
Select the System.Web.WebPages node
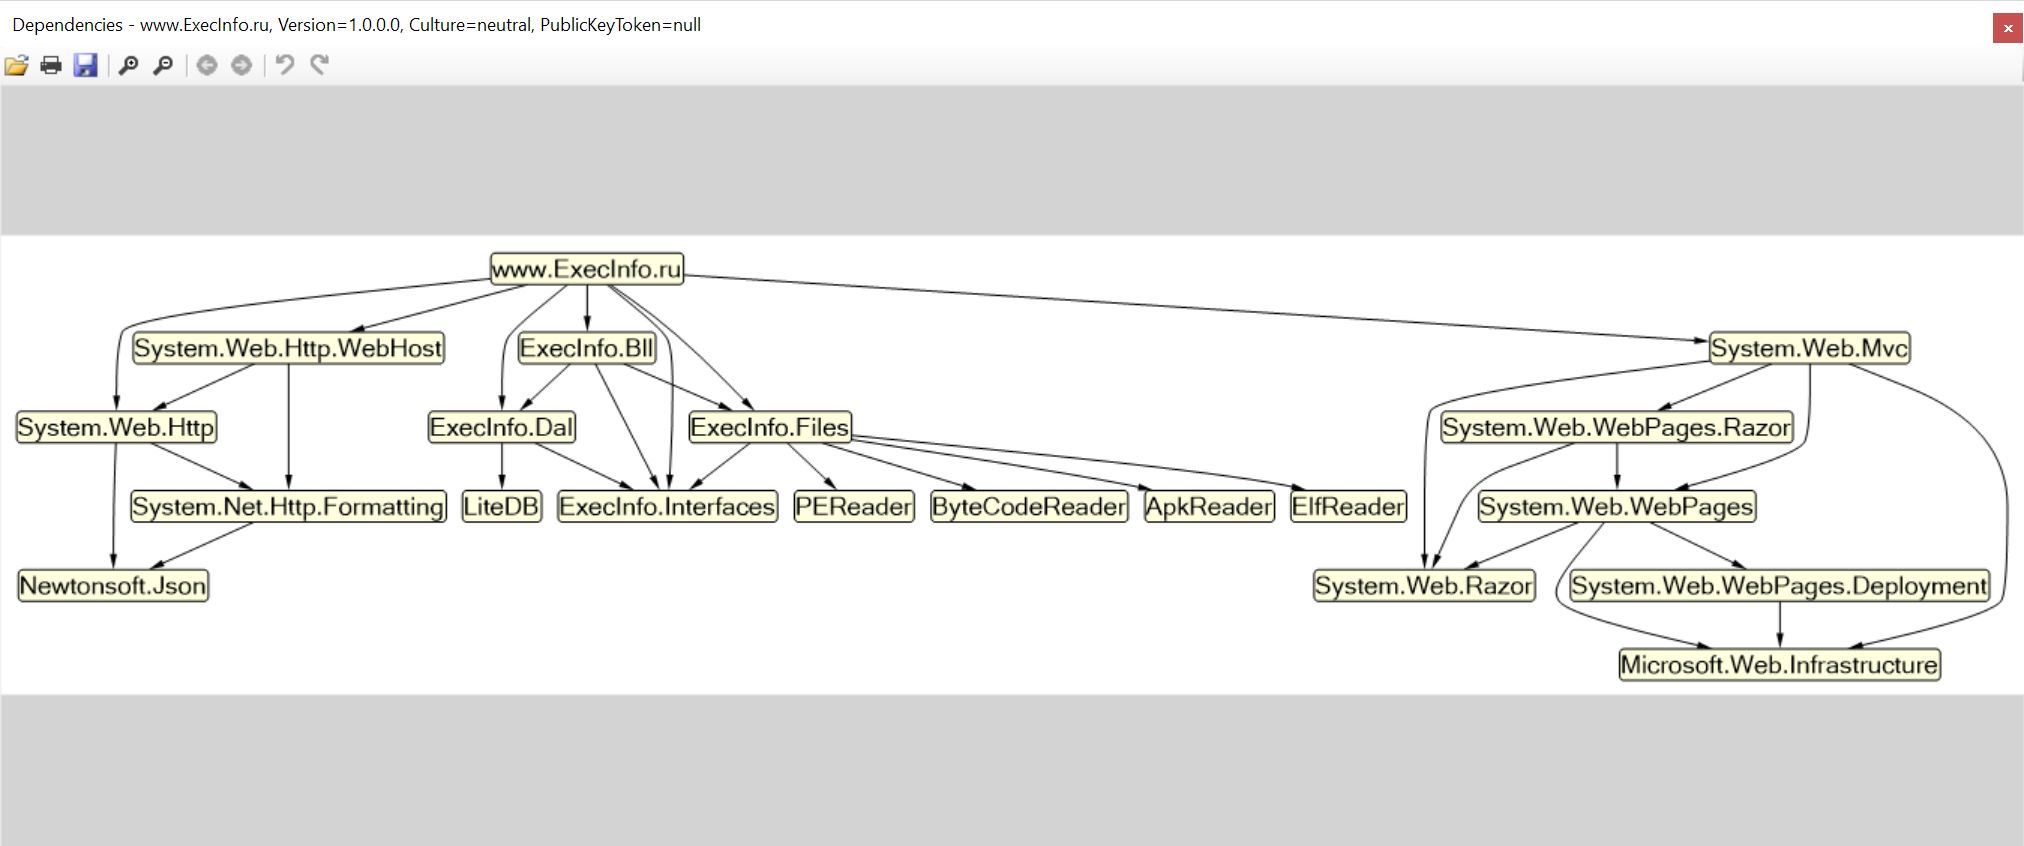pyautogui.click(x=1617, y=506)
